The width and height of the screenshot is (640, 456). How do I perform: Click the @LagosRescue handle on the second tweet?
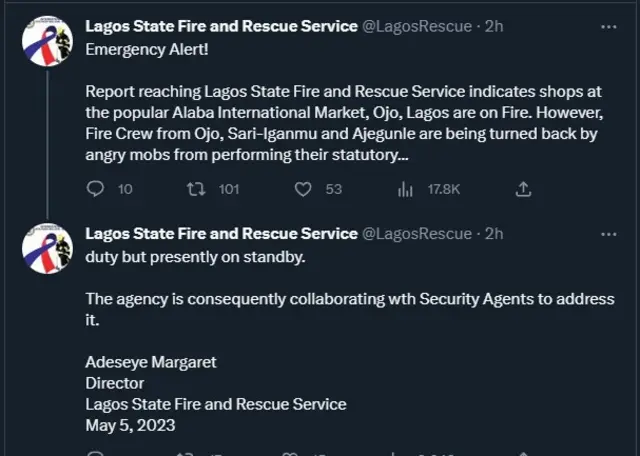(x=416, y=233)
